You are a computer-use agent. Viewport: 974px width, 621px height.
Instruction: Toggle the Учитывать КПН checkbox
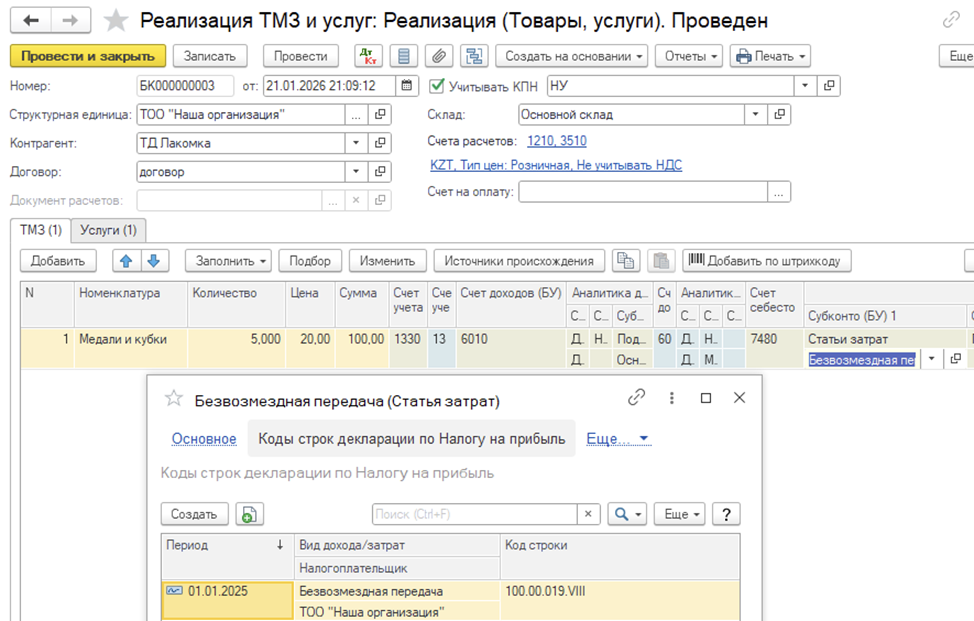pyautogui.click(x=436, y=86)
